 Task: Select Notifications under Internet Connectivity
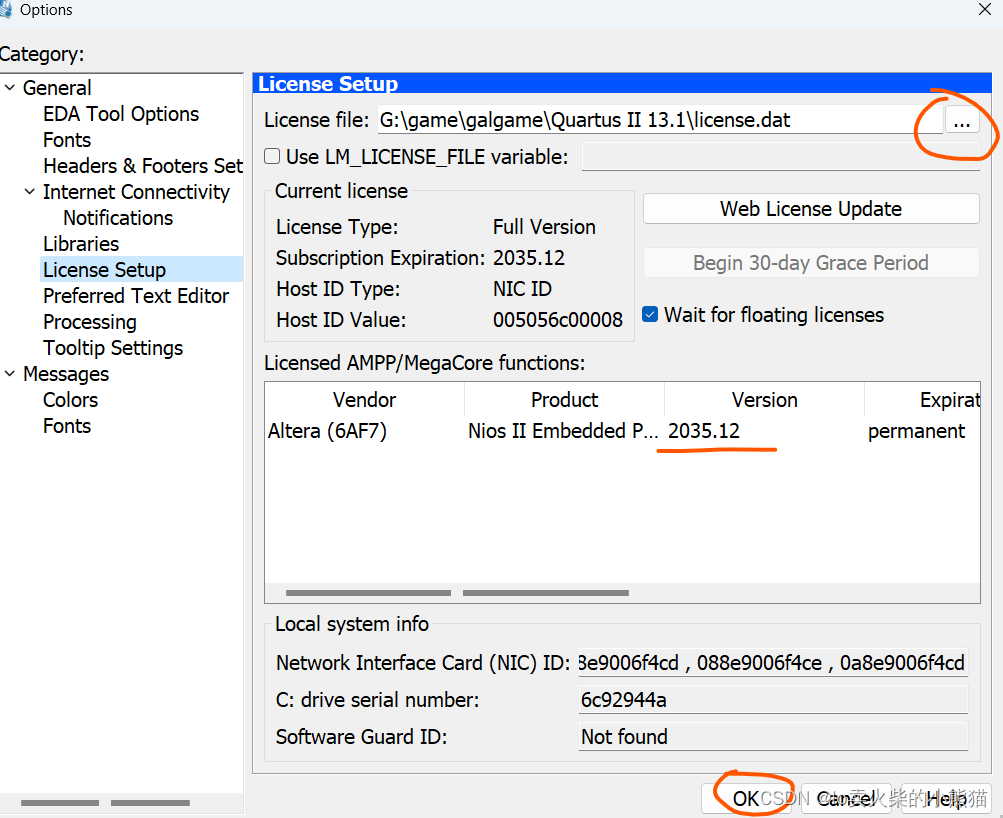(118, 218)
